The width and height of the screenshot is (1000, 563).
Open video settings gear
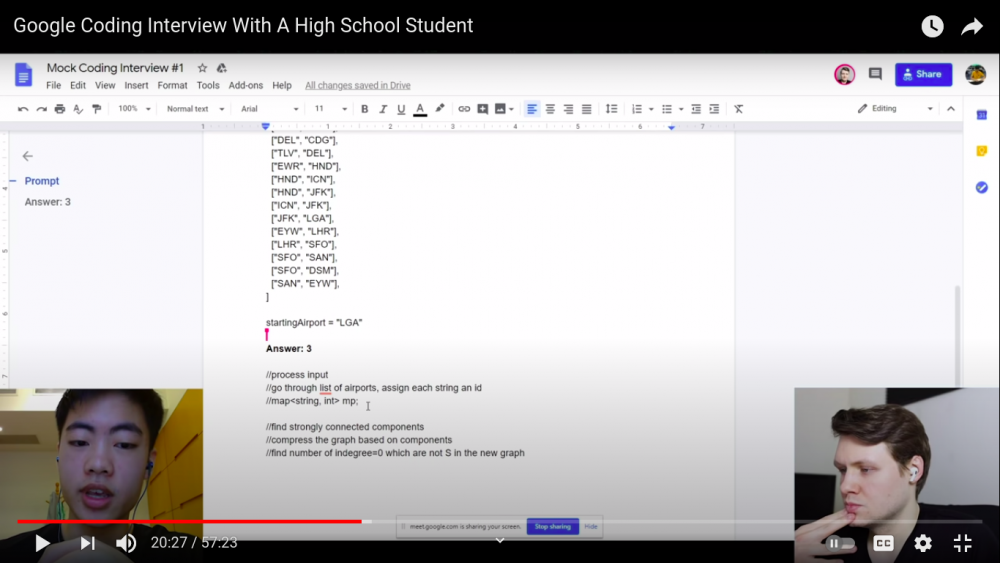[x=923, y=543]
